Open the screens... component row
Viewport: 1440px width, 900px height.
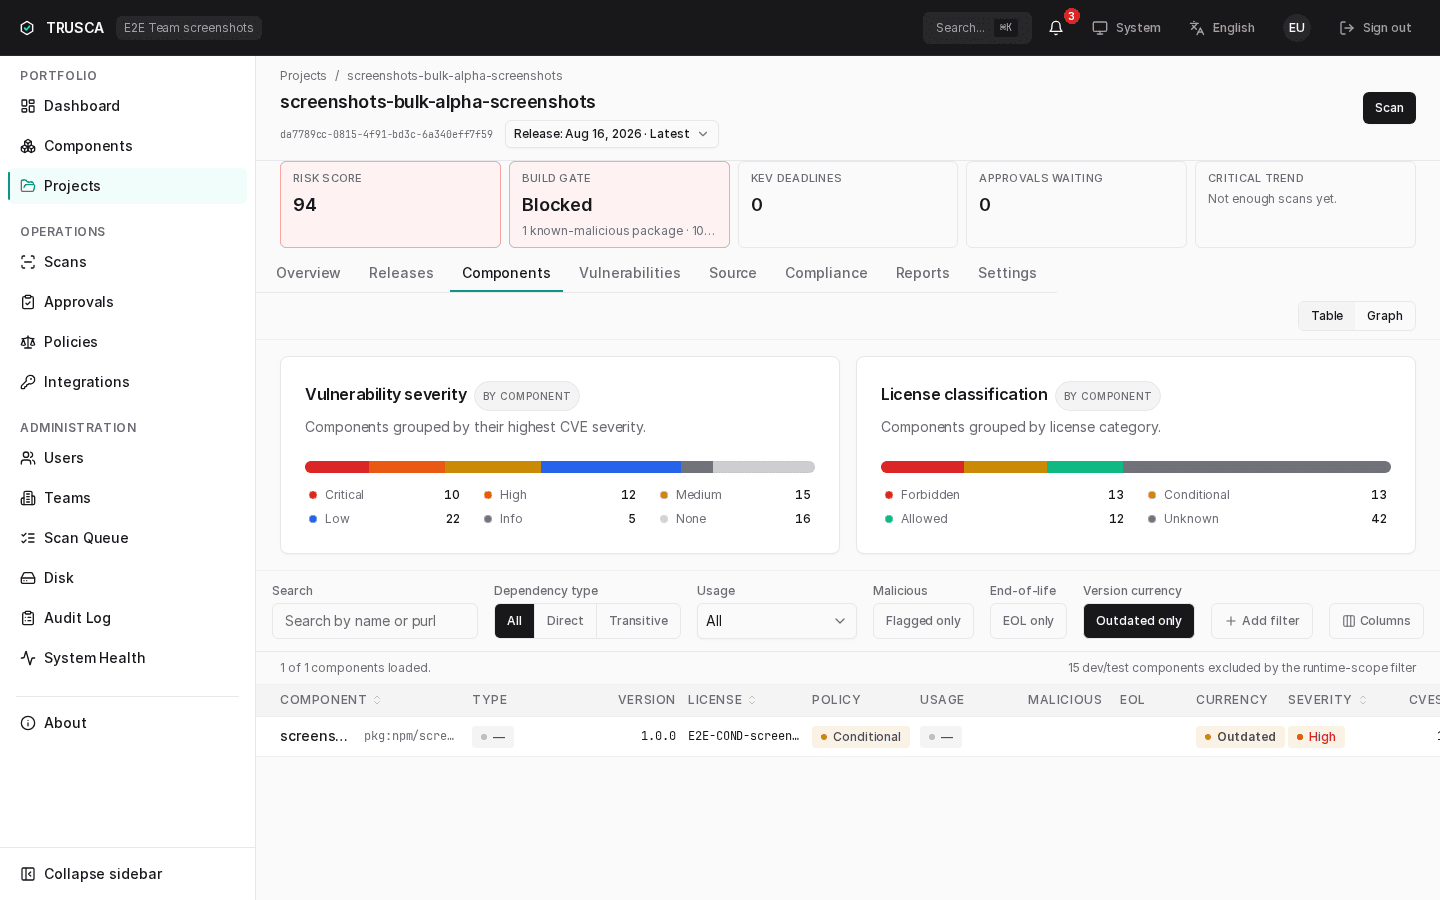click(x=848, y=737)
